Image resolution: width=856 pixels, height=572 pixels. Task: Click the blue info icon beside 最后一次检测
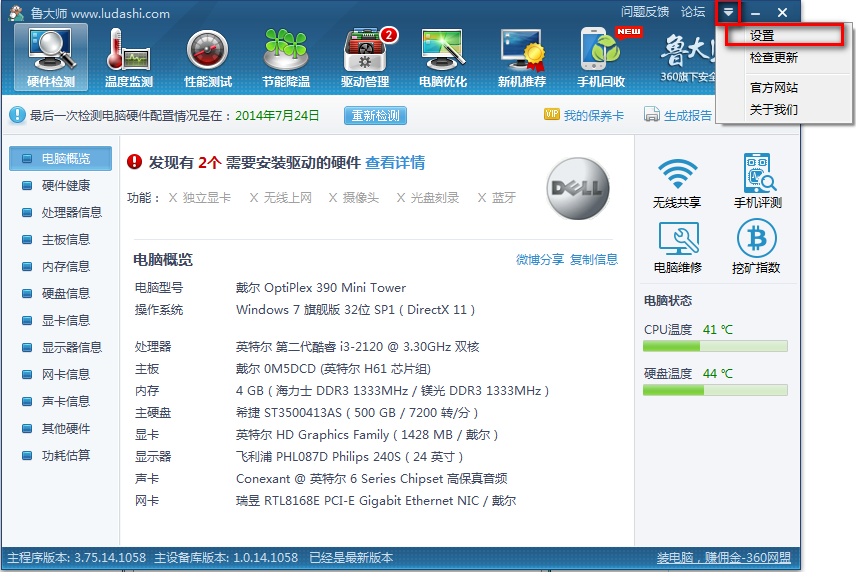17,115
